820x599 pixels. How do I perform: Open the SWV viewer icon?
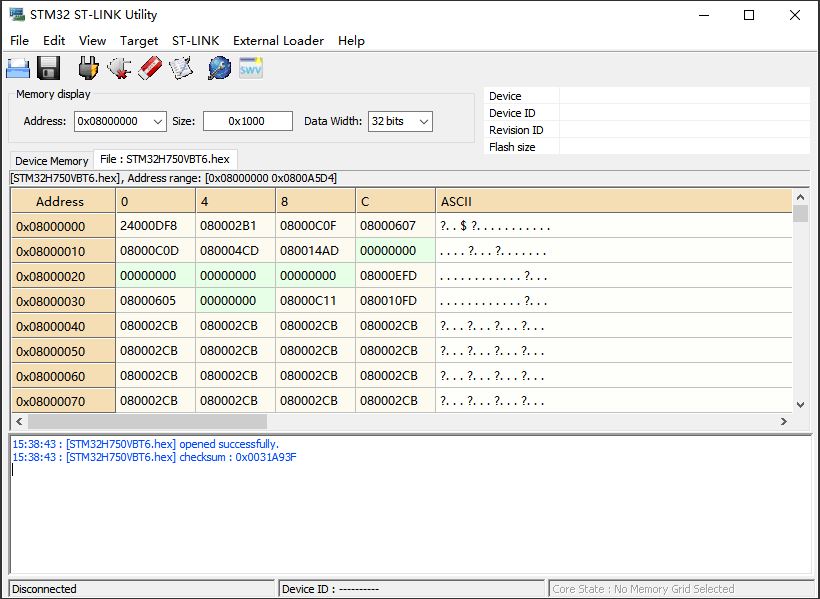(250, 68)
